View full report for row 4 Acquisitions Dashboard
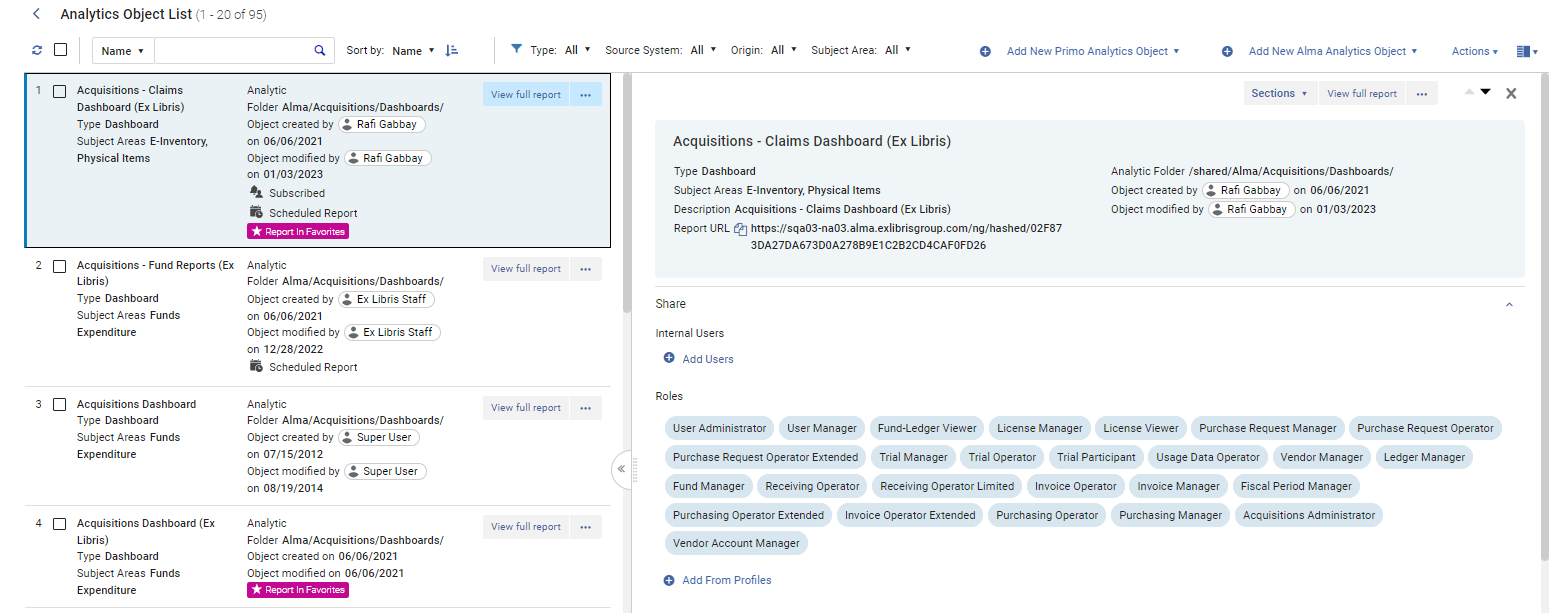1557x613 pixels. [526, 526]
